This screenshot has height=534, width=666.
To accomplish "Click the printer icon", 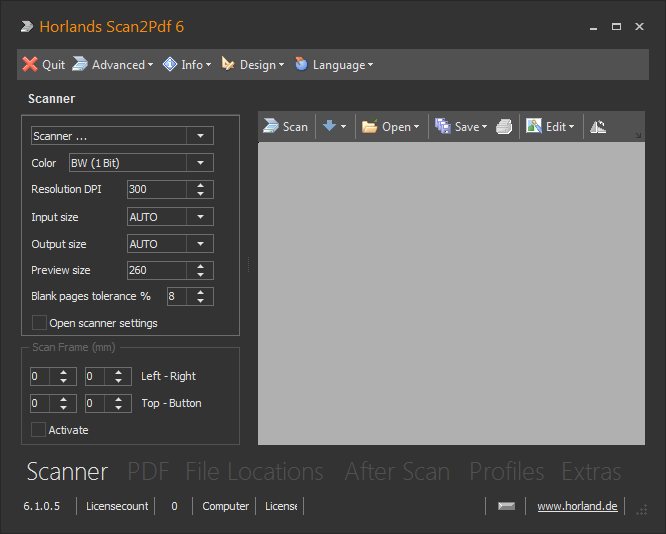I will pyautogui.click(x=504, y=127).
